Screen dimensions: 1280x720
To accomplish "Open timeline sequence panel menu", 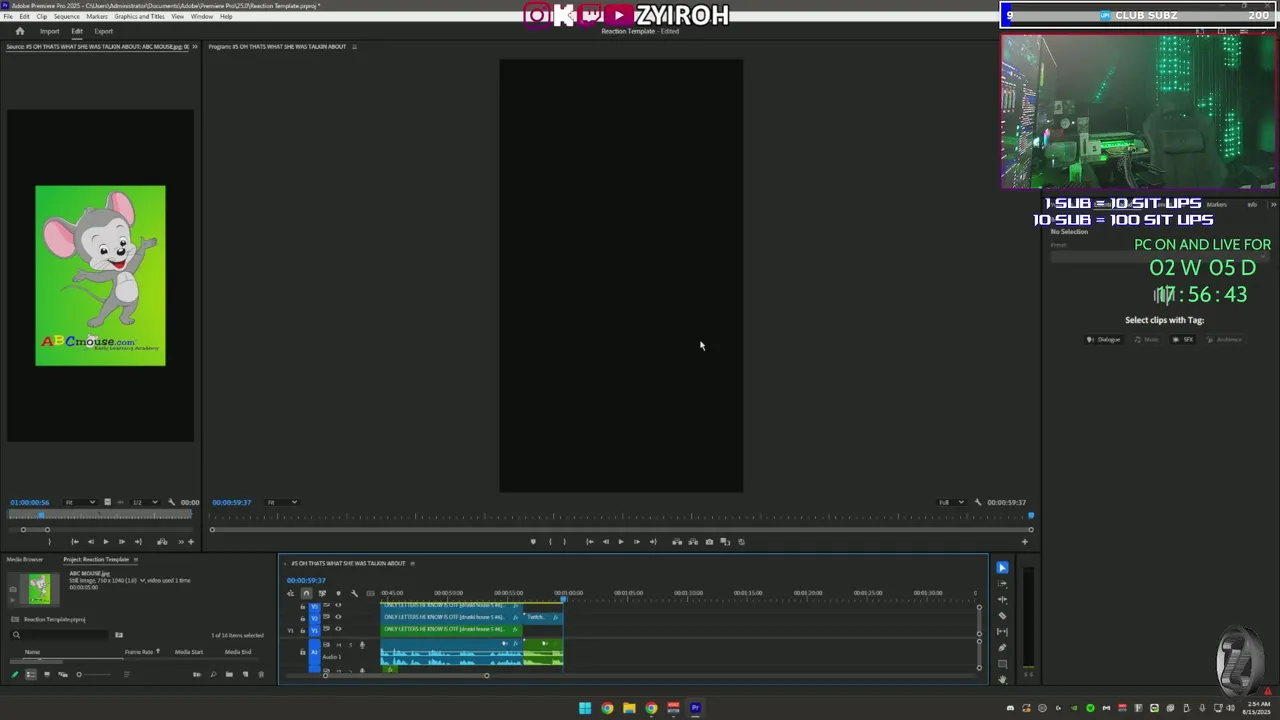I will click(x=412, y=563).
